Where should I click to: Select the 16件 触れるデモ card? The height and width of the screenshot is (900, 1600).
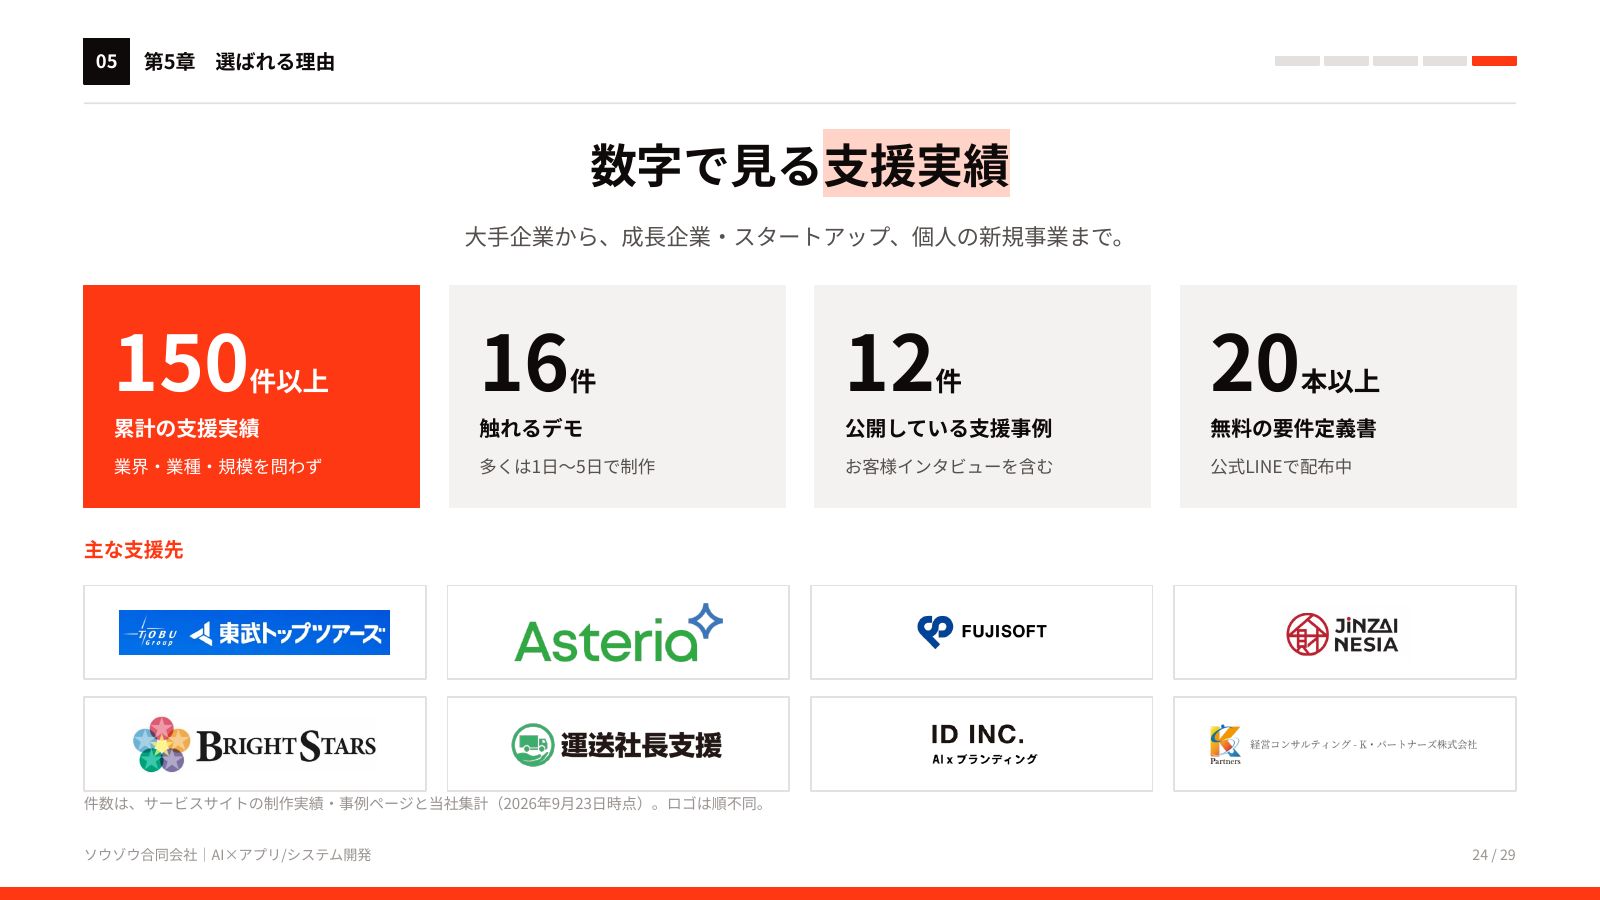[617, 396]
